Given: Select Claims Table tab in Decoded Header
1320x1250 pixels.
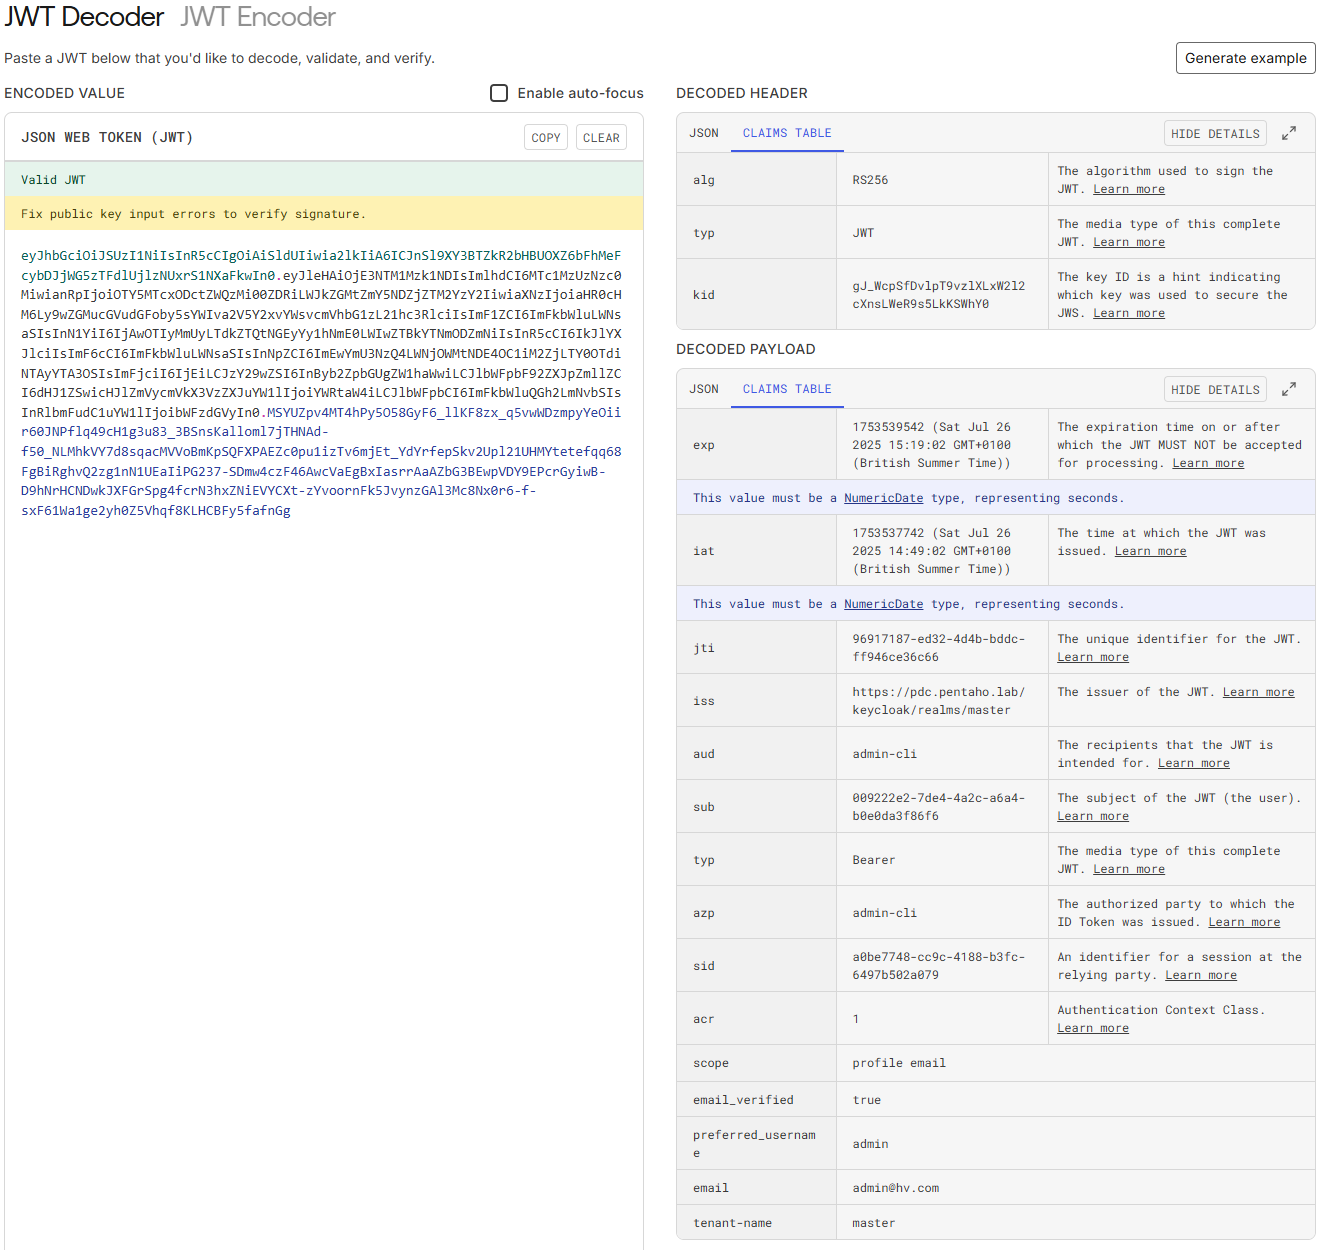Looking at the screenshot, I should click(787, 133).
